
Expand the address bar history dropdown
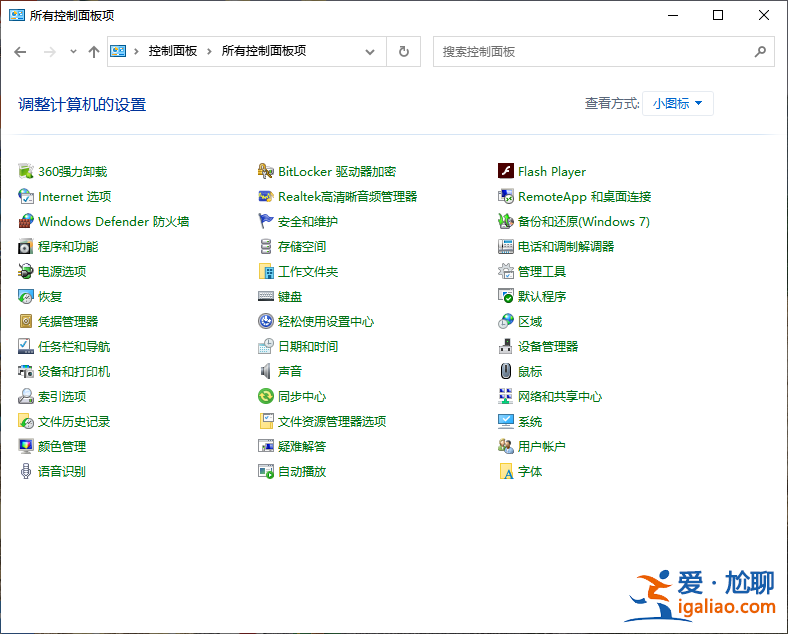(x=370, y=52)
